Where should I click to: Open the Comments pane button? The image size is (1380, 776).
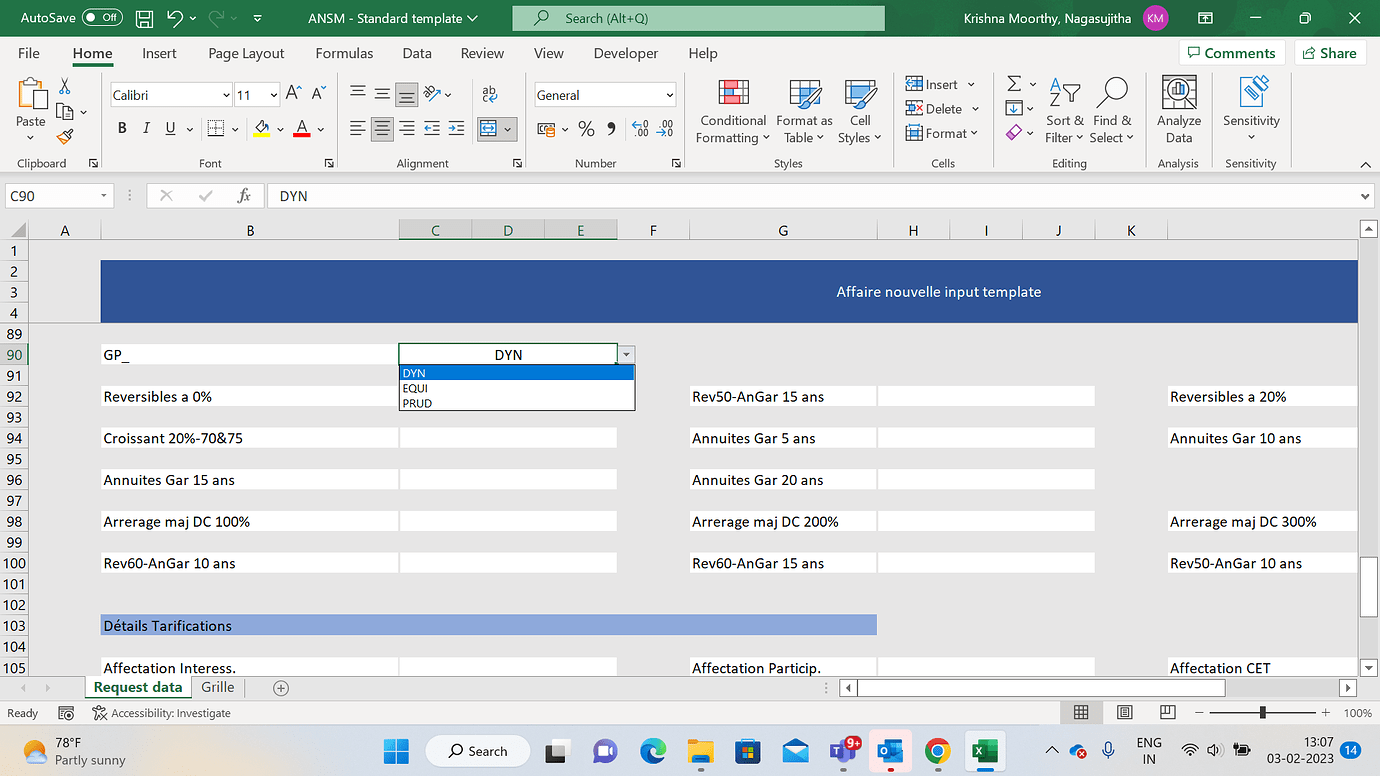point(1231,53)
